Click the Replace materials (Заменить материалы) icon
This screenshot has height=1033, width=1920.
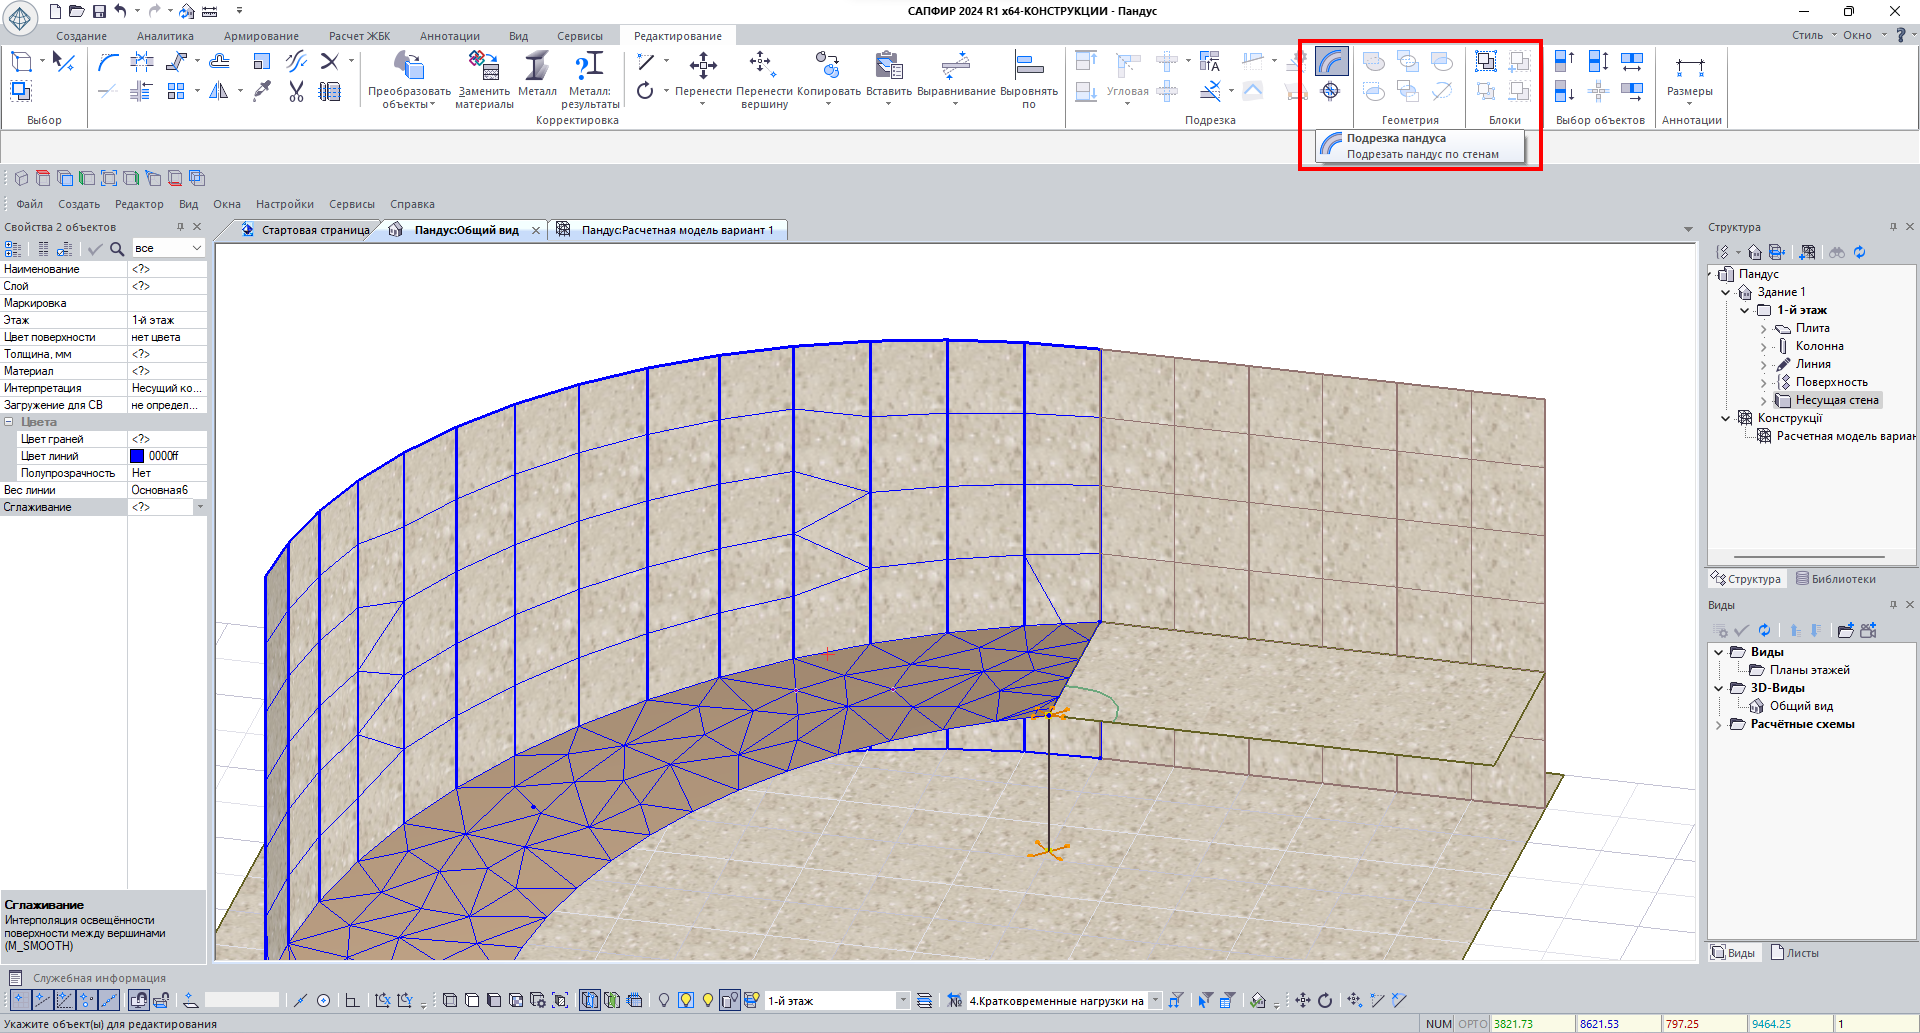(484, 67)
